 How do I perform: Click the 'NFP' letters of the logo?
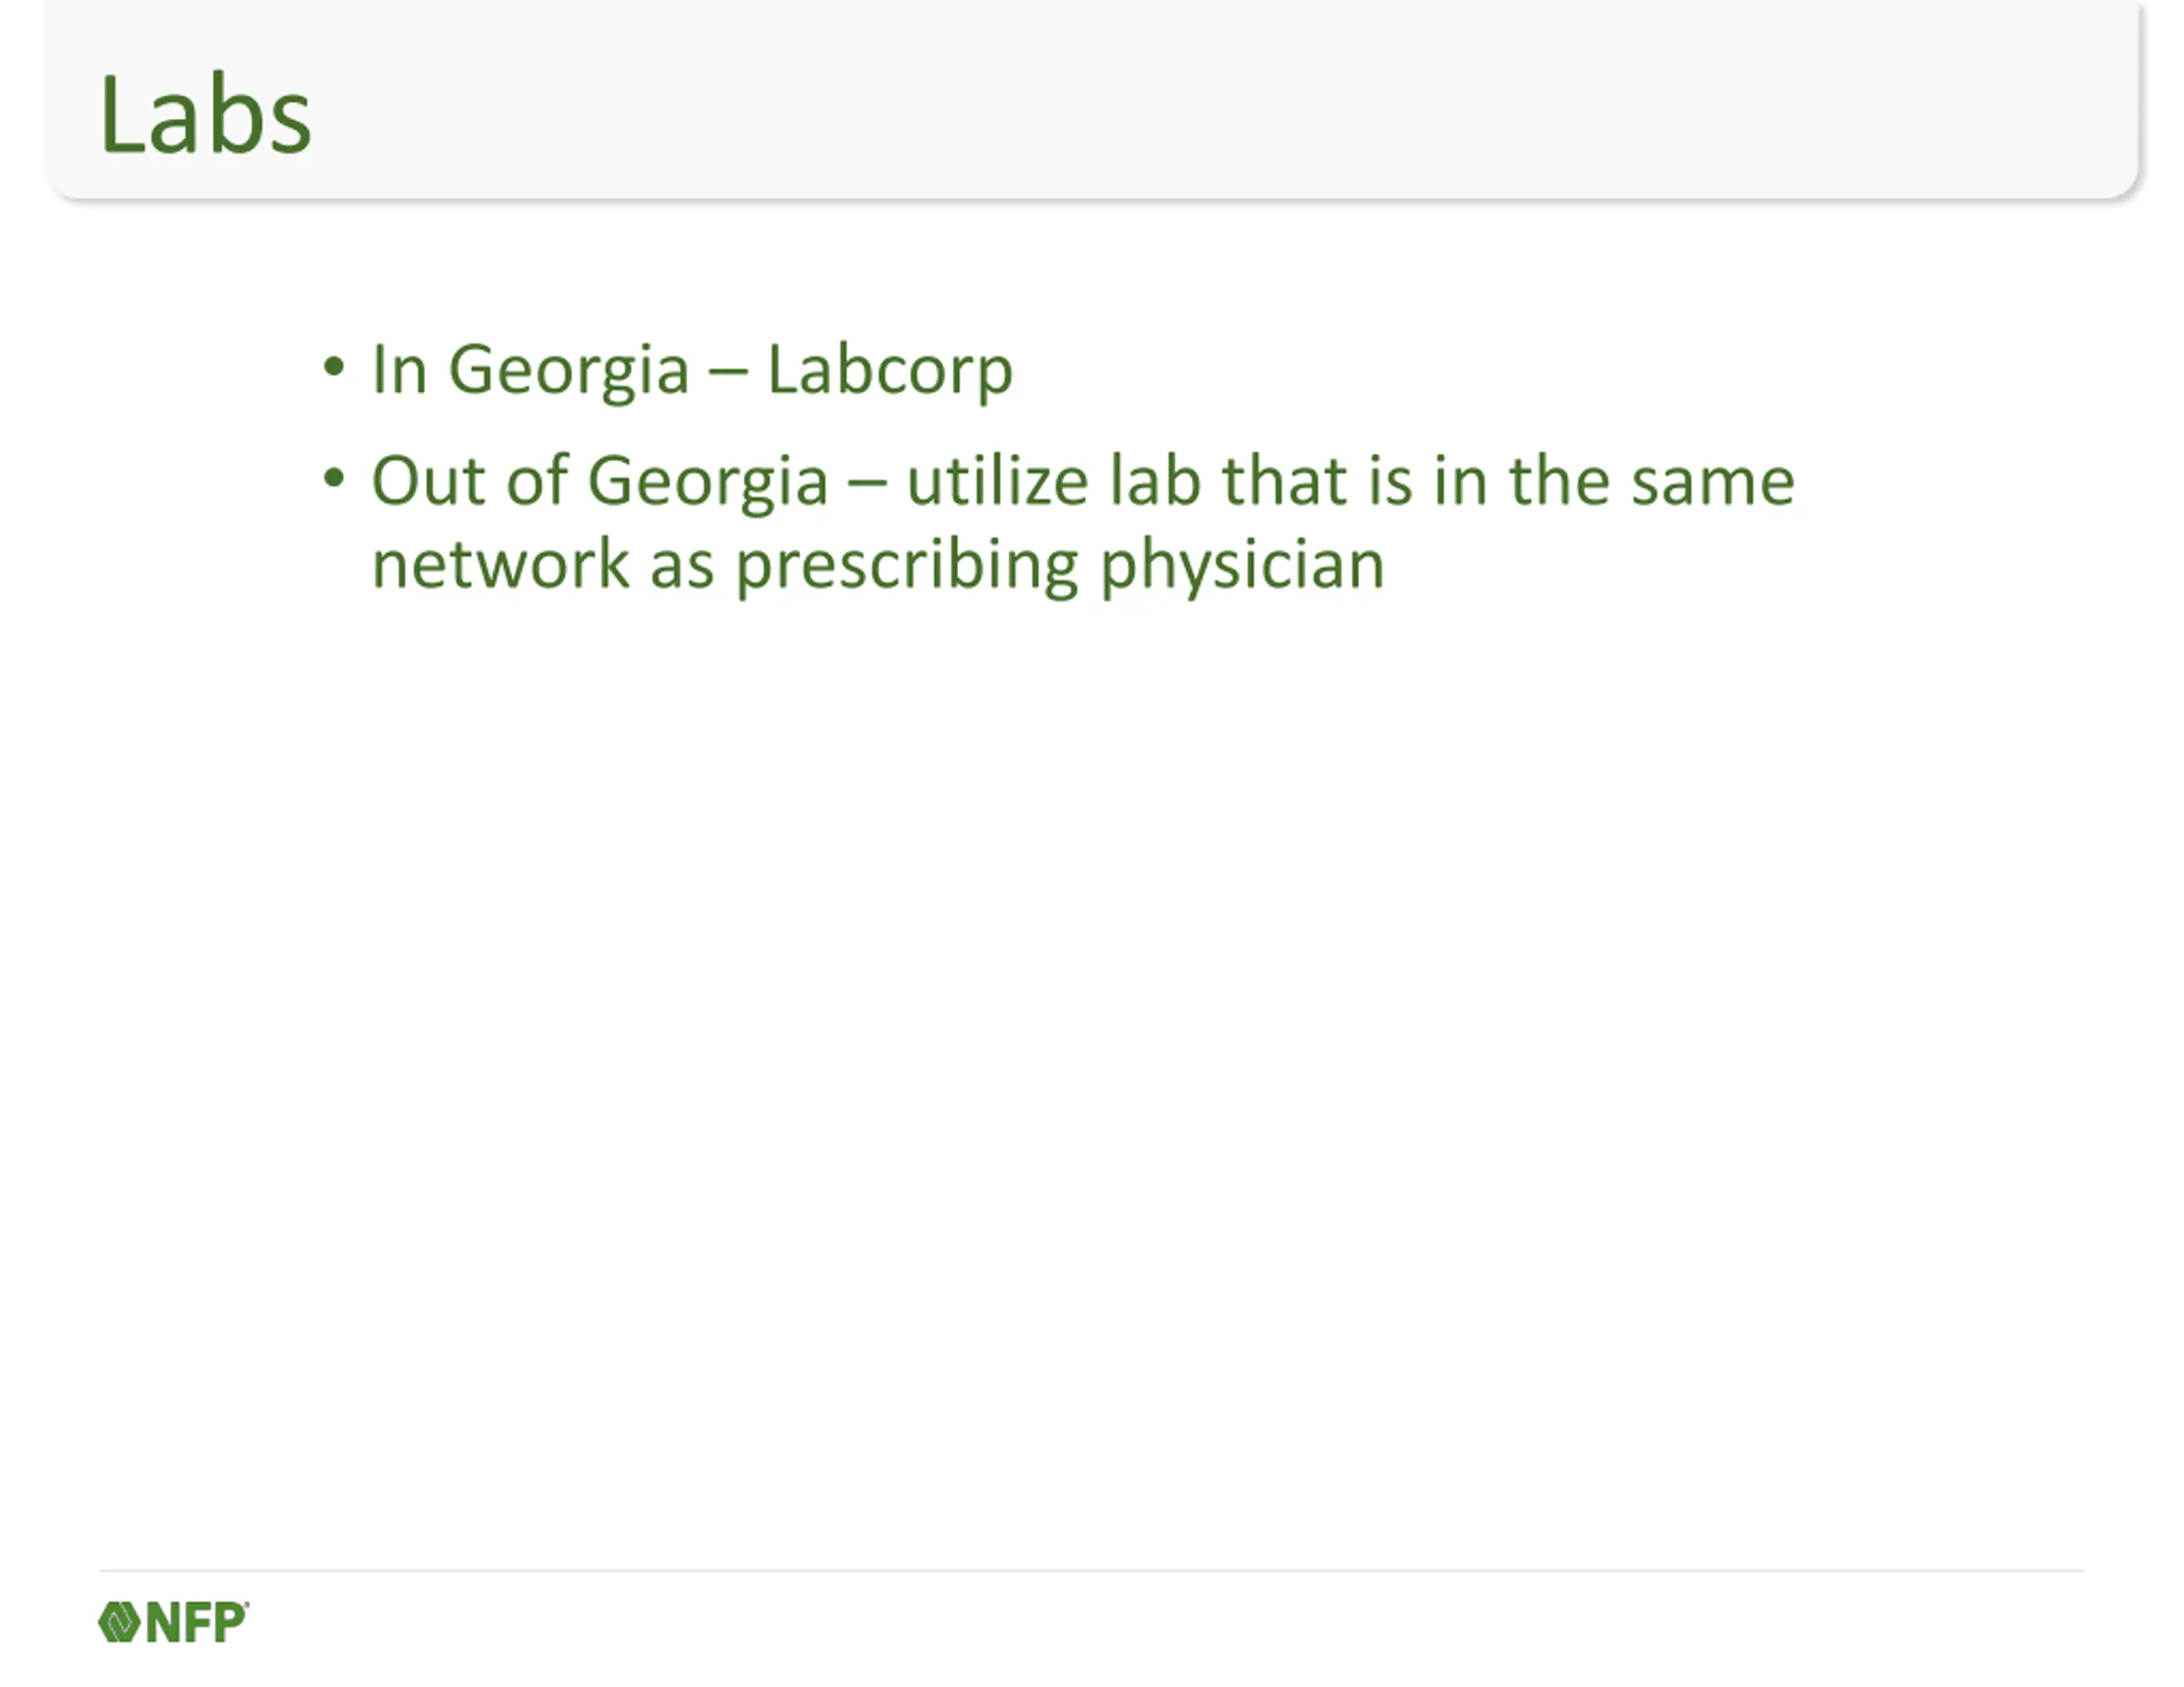coord(197,1622)
